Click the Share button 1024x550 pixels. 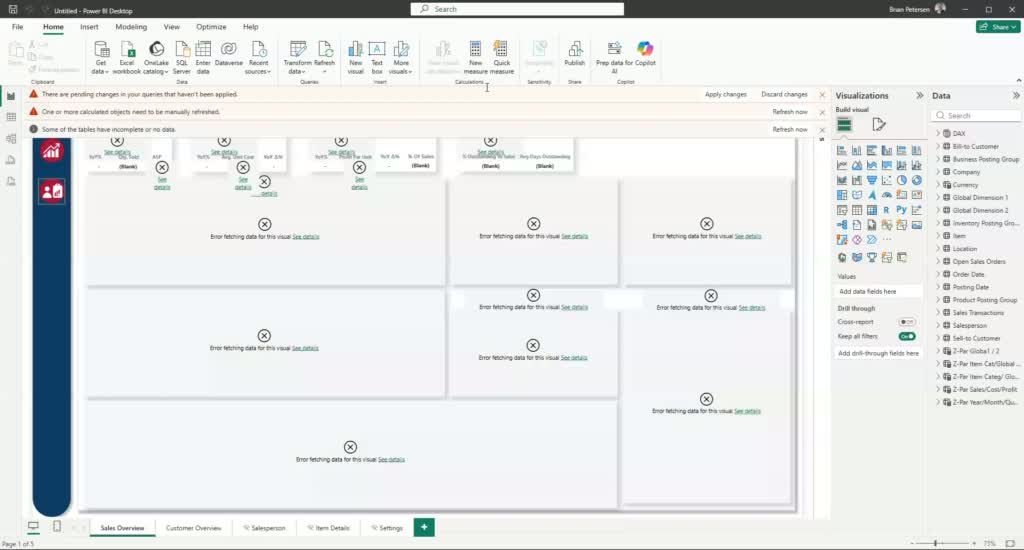pos(998,27)
